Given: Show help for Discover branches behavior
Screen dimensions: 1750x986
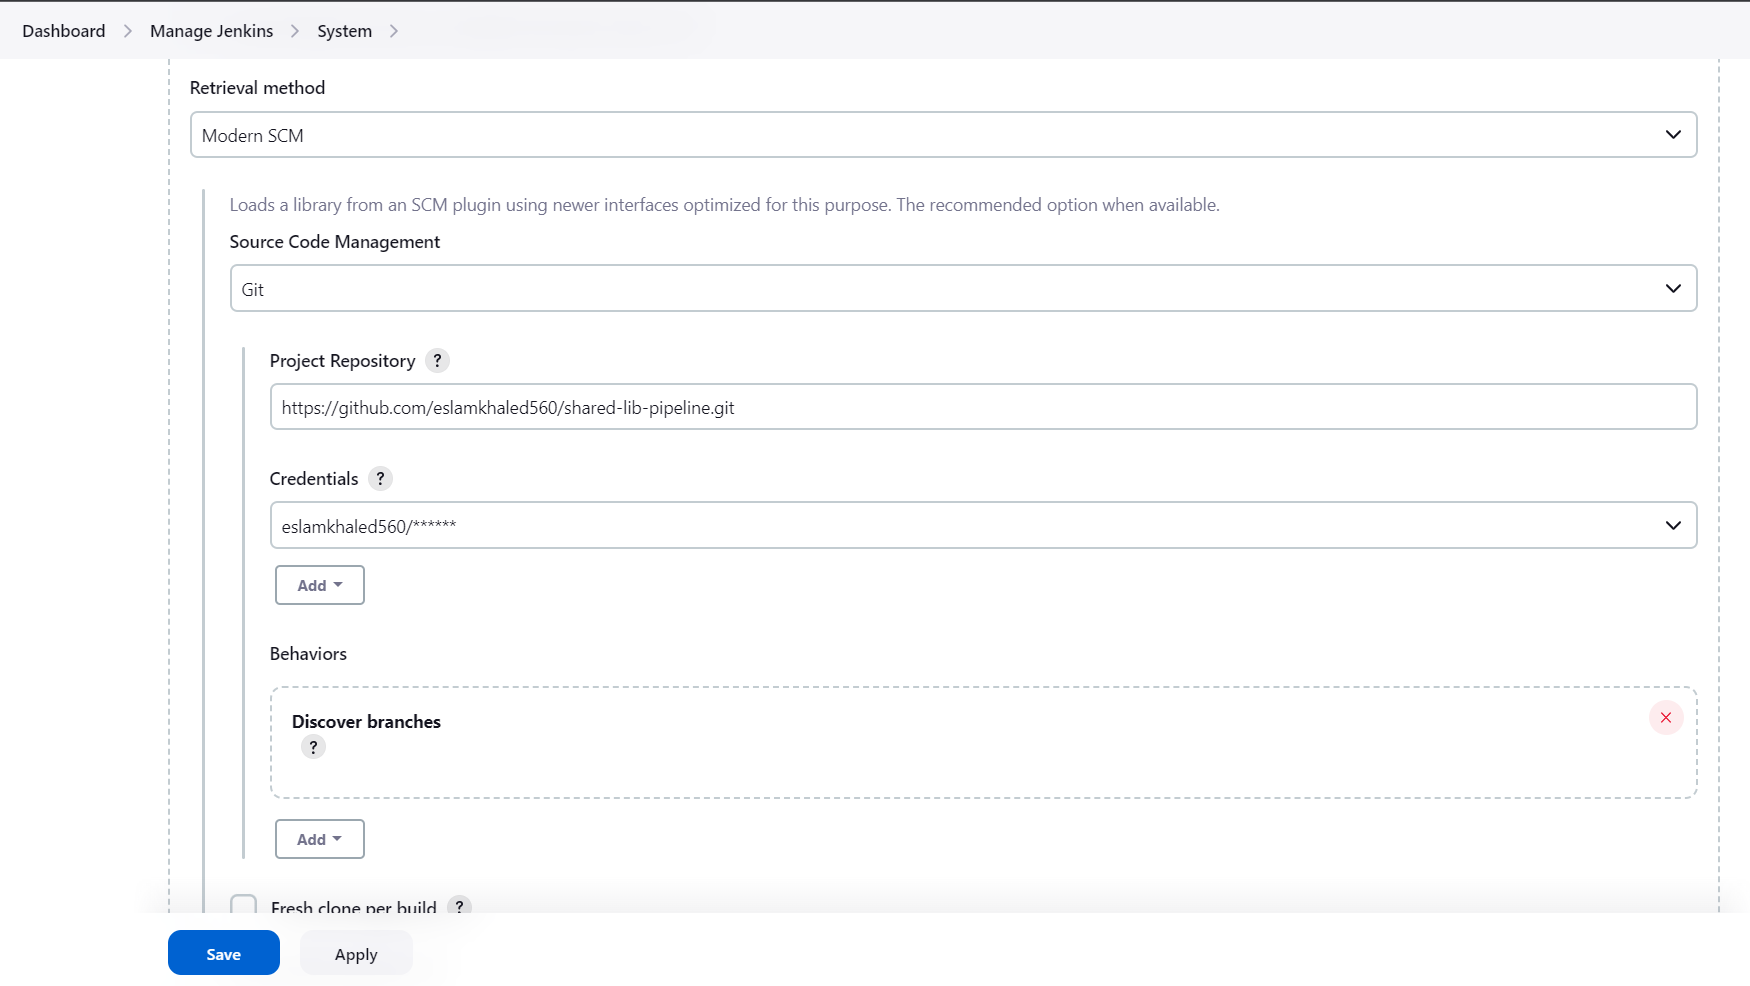Looking at the screenshot, I should (313, 747).
